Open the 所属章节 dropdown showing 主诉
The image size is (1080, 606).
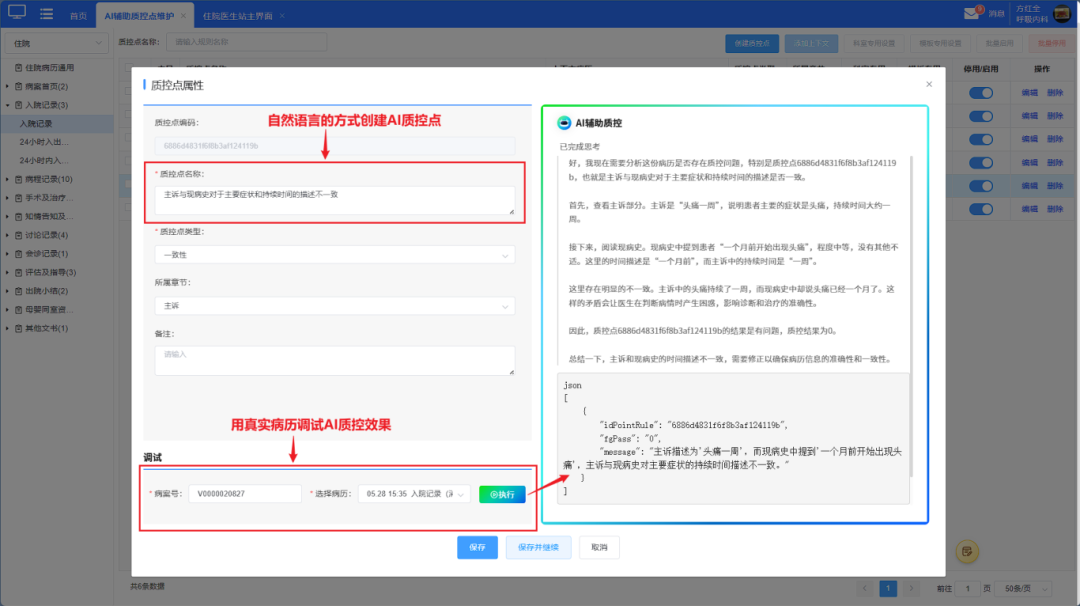335,306
